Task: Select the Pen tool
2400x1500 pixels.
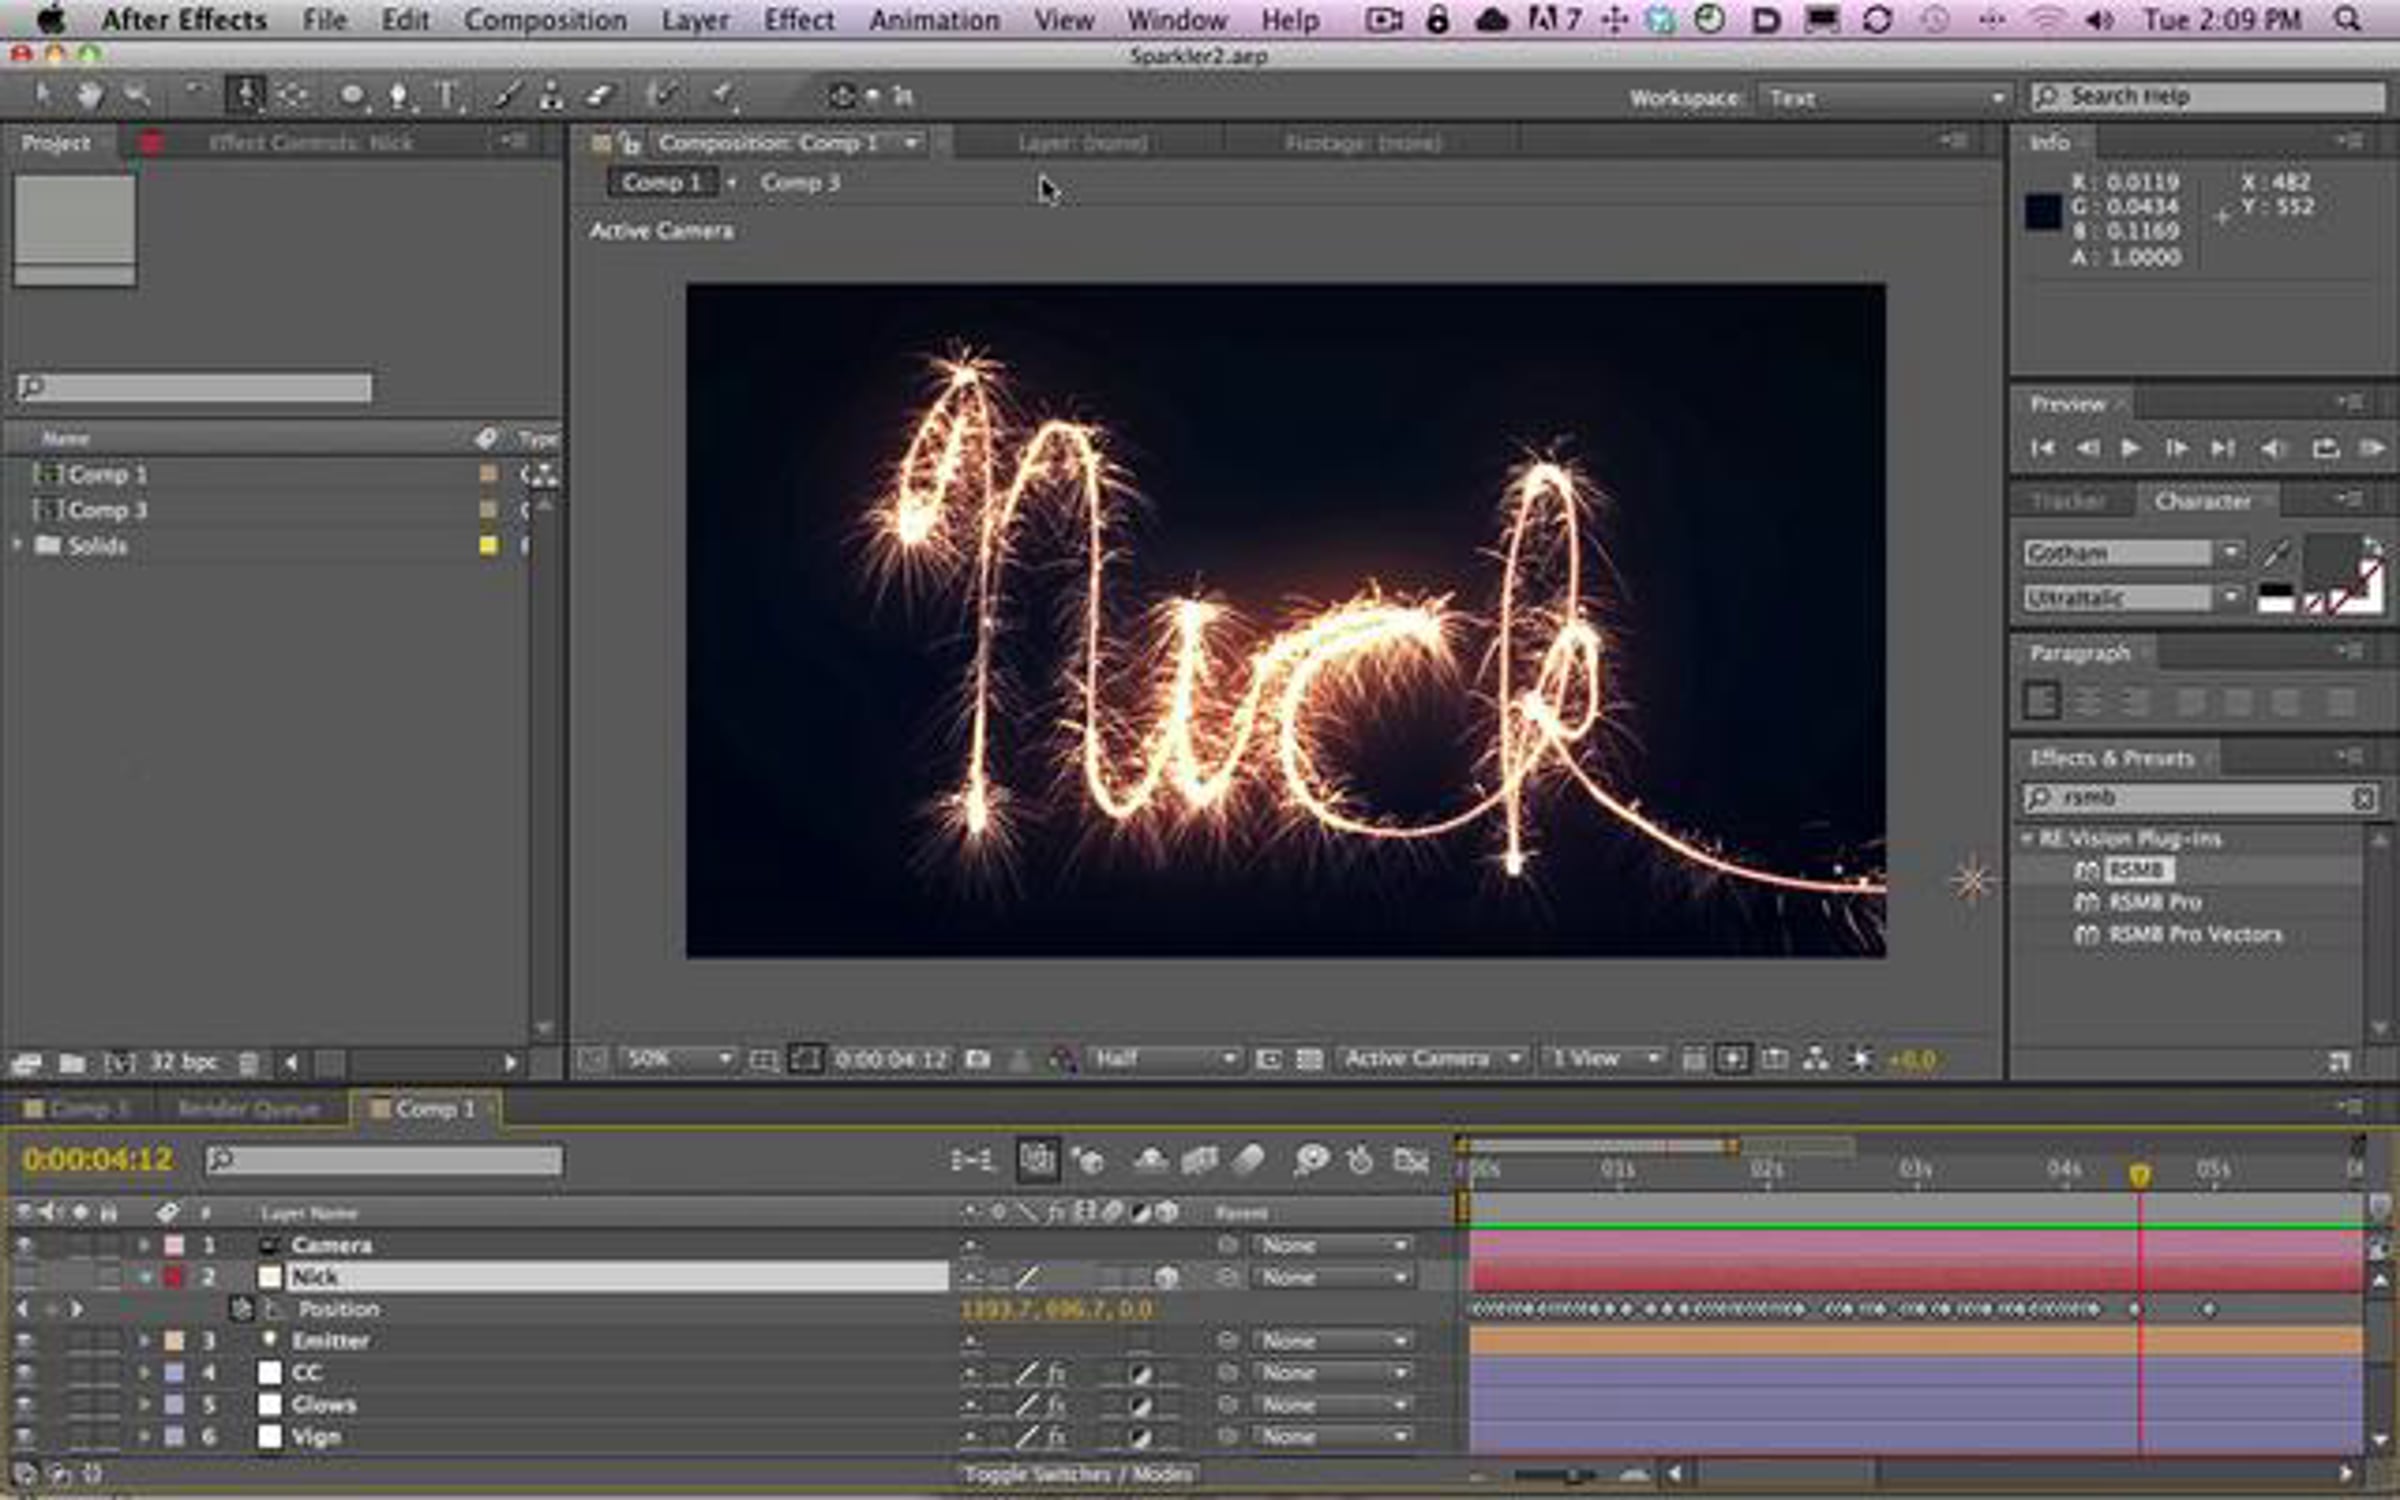Action: coord(398,96)
